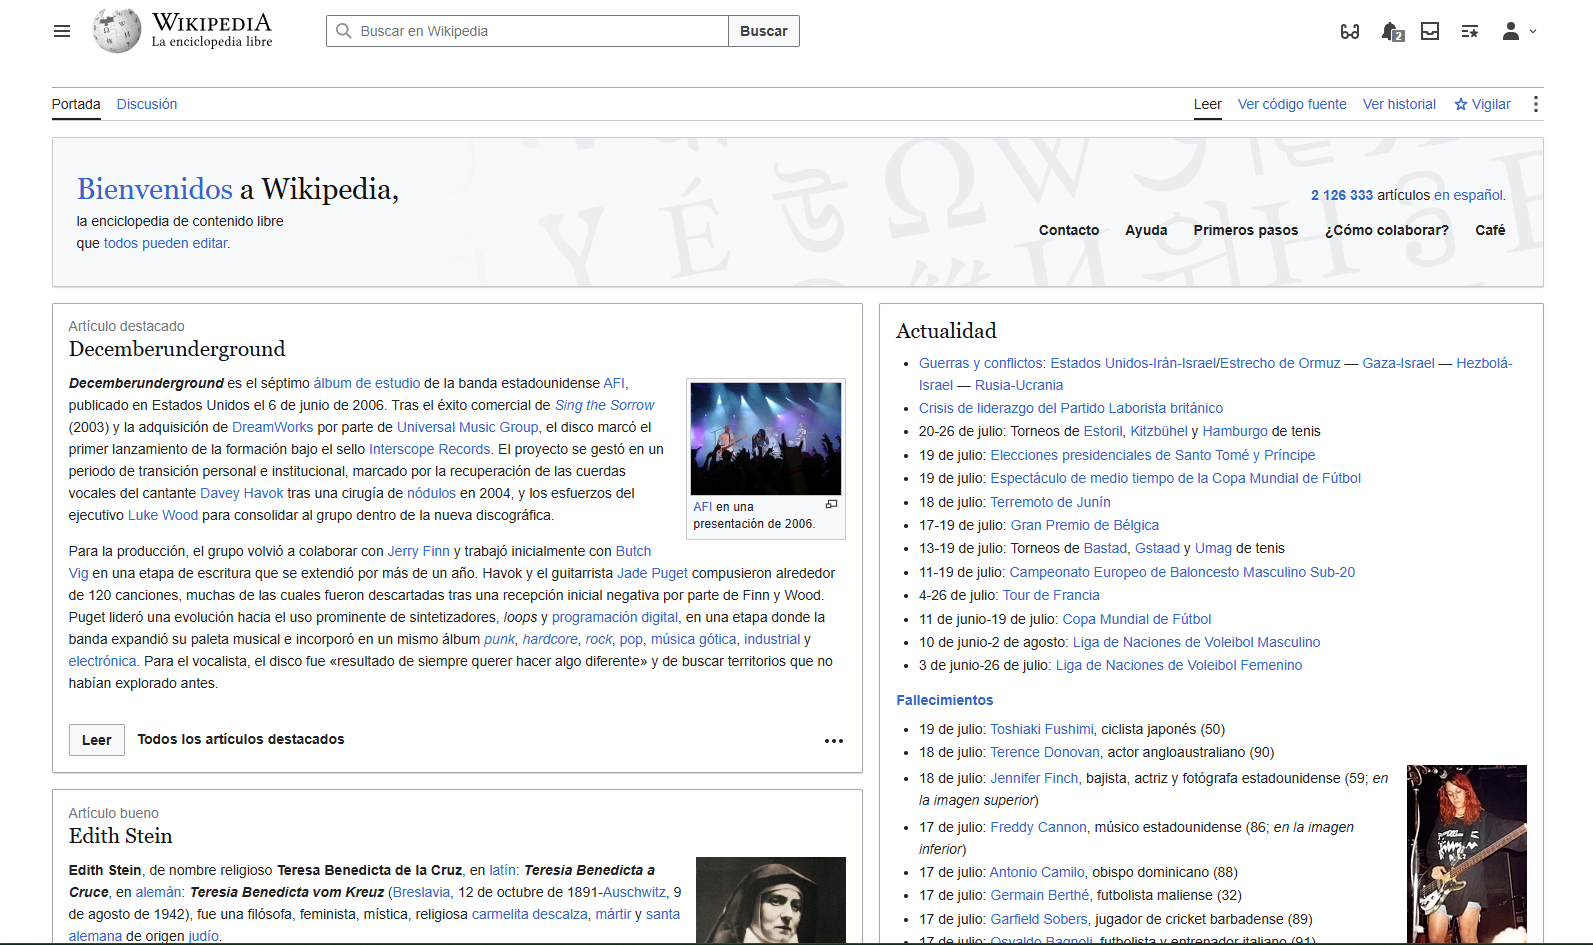Viewport: 1593px width, 945px height.
Task: Switch to the Portada tab
Action: click(x=76, y=104)
